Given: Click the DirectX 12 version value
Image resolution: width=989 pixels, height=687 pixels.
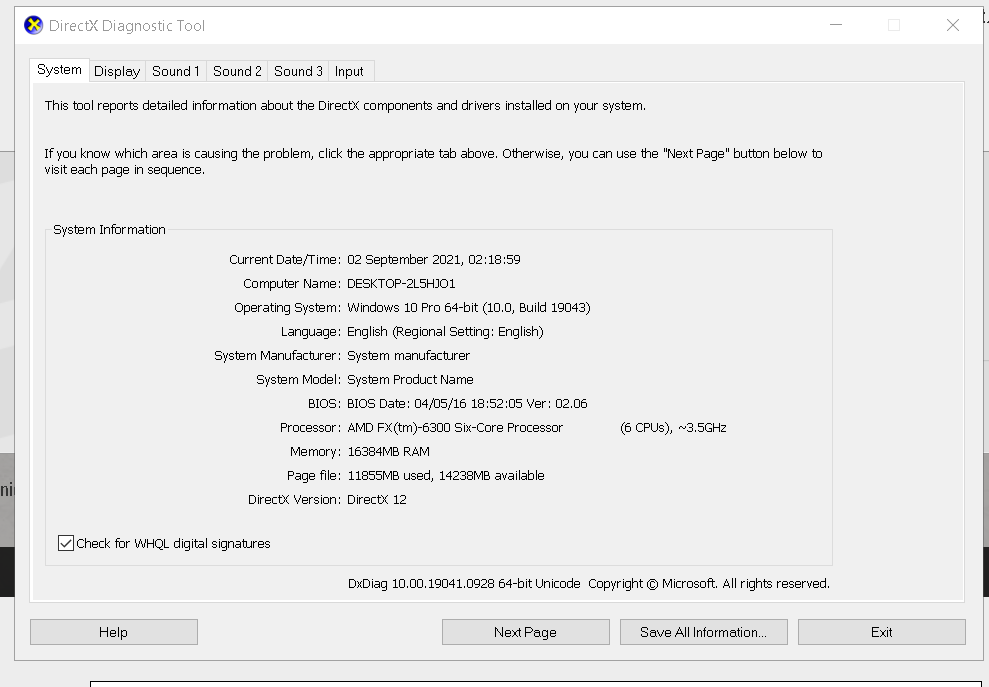Looking at the screenshot, I should point(377,499).
